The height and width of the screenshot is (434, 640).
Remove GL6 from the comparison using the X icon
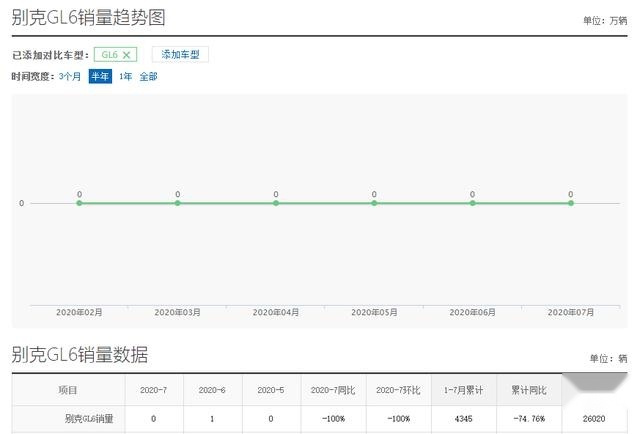(x=127, y=55)
